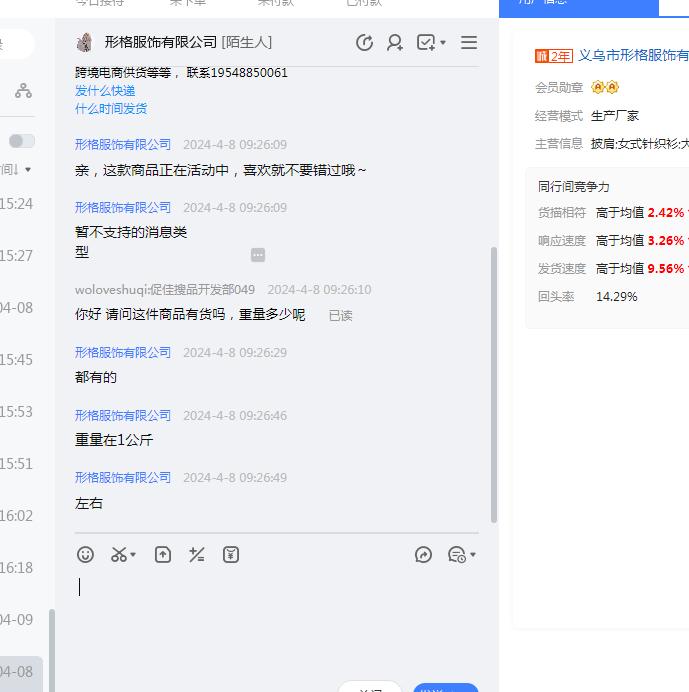Click the file upload icon
Image resolution: width=689 pixels, height=692 pixels.
[162, 554]
